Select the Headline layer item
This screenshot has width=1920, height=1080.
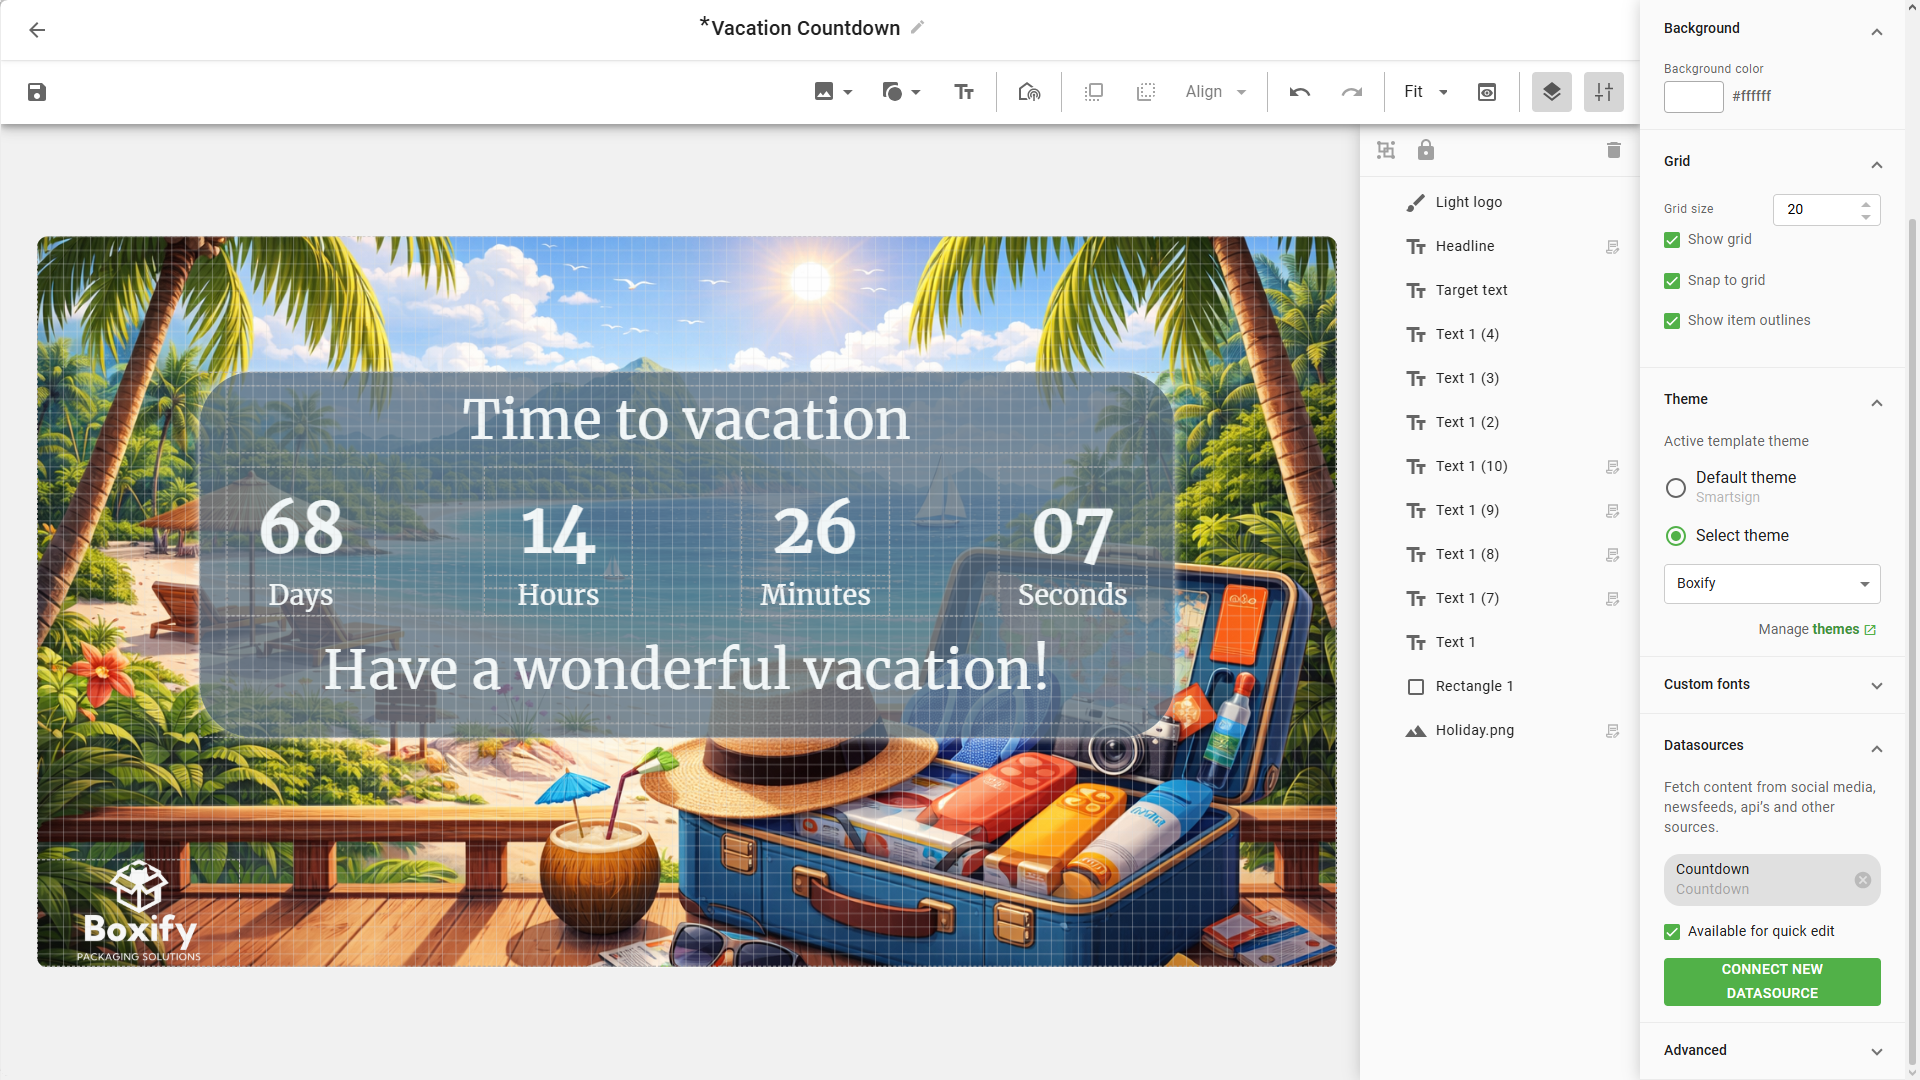coord(1465,246)
